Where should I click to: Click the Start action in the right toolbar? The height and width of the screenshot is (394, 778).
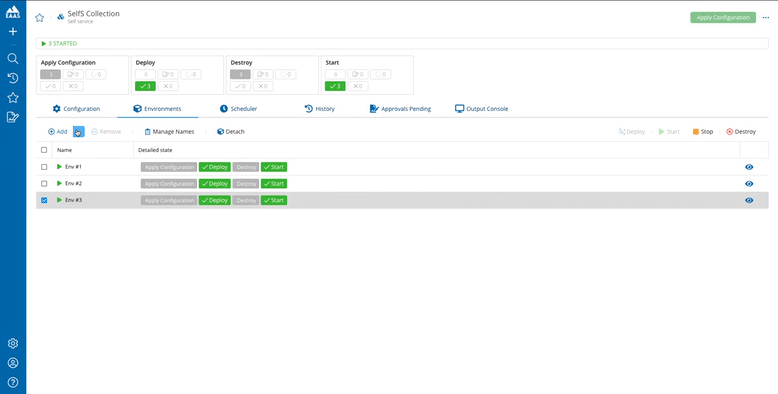(x=669, y=131)
